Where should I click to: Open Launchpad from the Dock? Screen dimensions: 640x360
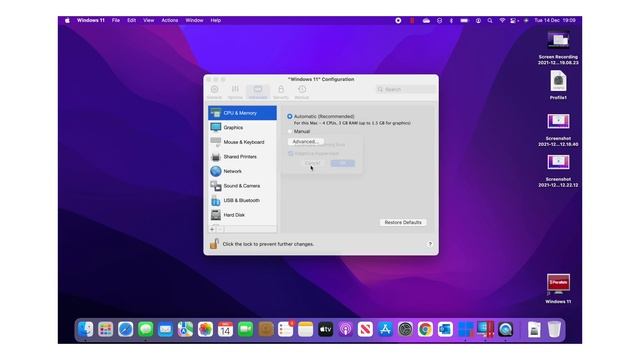106,329
